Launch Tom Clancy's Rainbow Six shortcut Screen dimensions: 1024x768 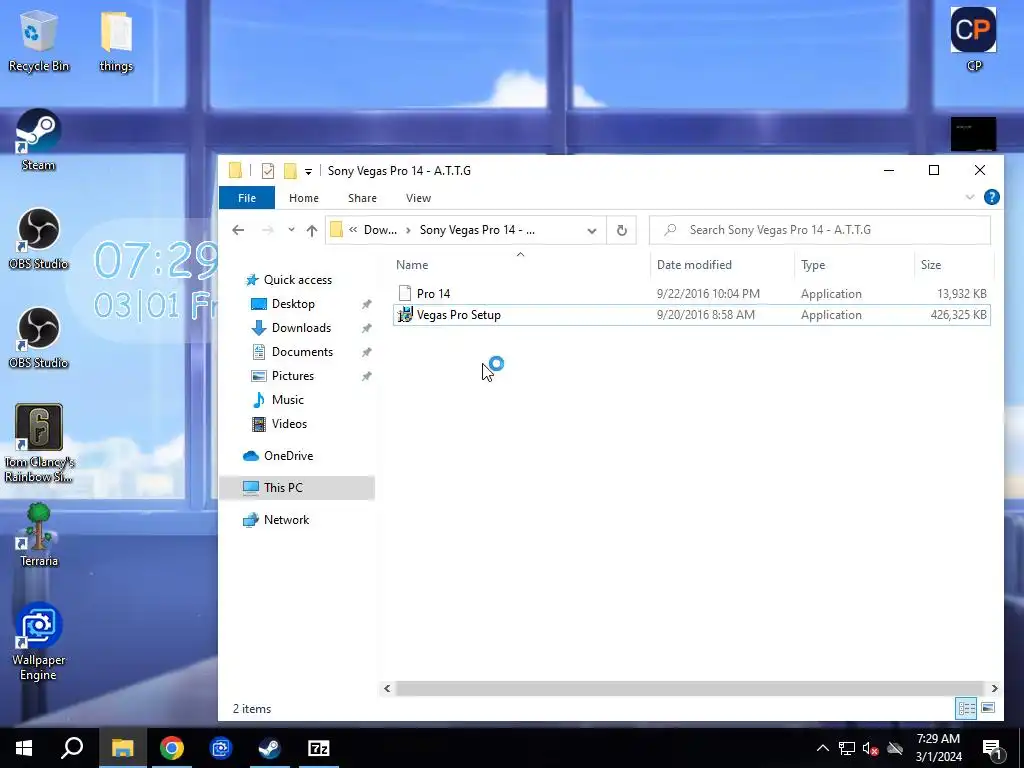click(x=39, y=443)
